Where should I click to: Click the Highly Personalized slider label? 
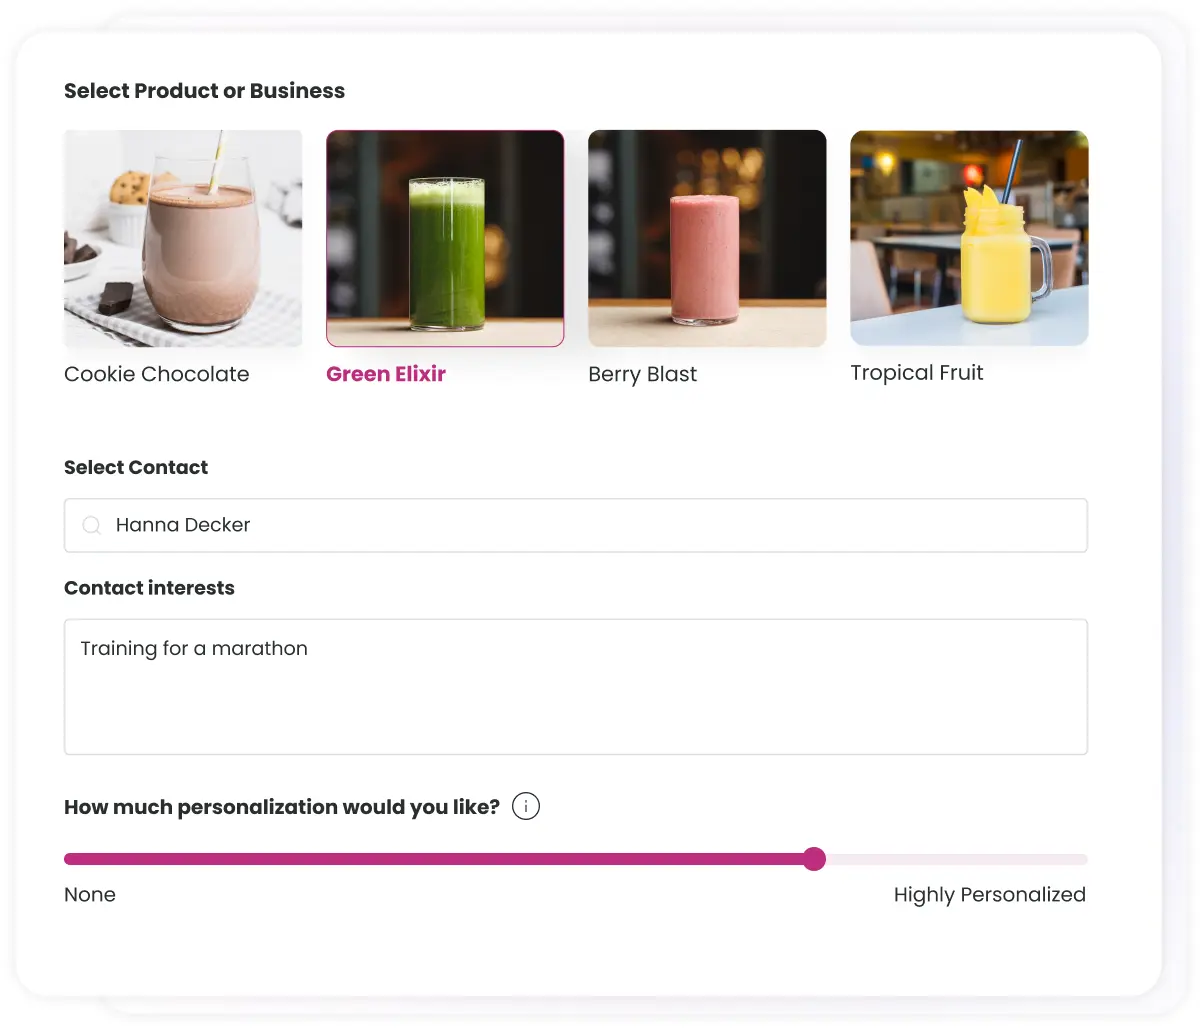coord(990,895)
